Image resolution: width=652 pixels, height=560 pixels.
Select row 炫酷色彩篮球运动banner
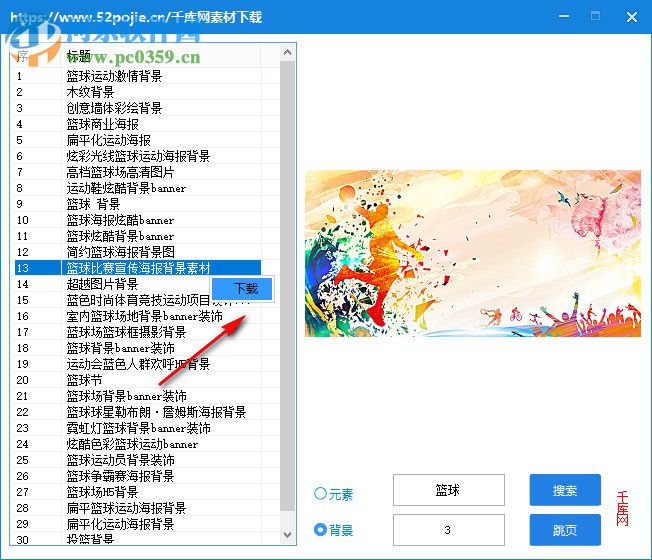pos(138,444)
